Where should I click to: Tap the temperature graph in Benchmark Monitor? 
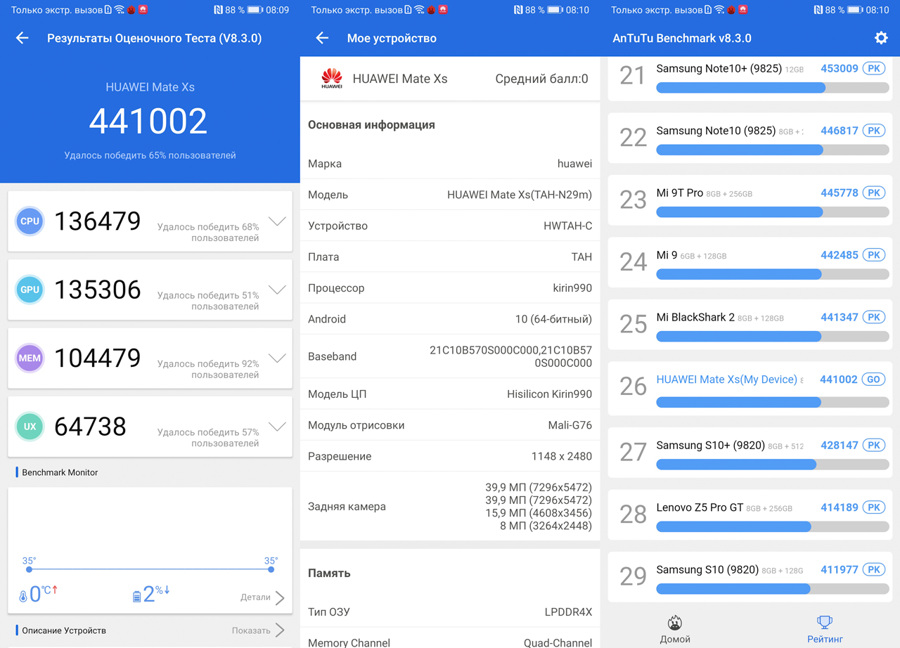[x=150, y=565]
